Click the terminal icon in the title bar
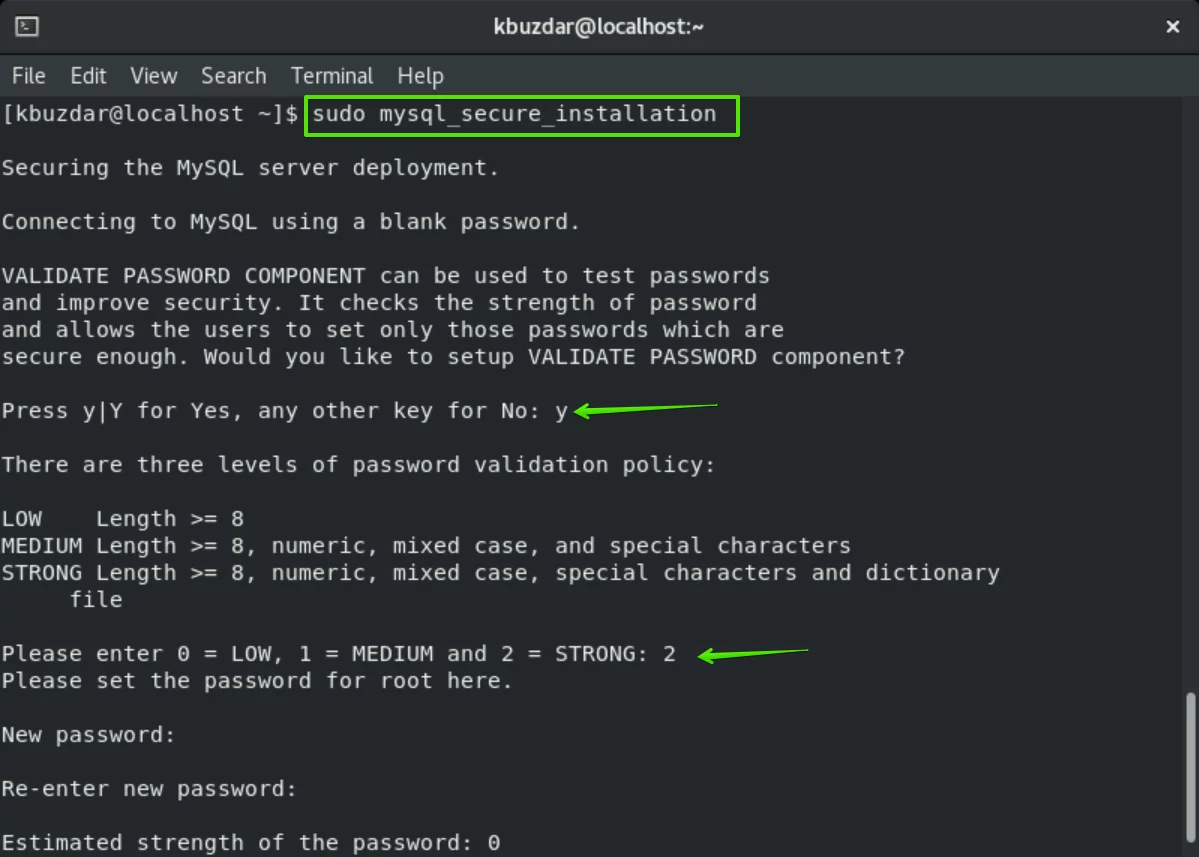The image size is (1199, 857). [x=27, y=27]
